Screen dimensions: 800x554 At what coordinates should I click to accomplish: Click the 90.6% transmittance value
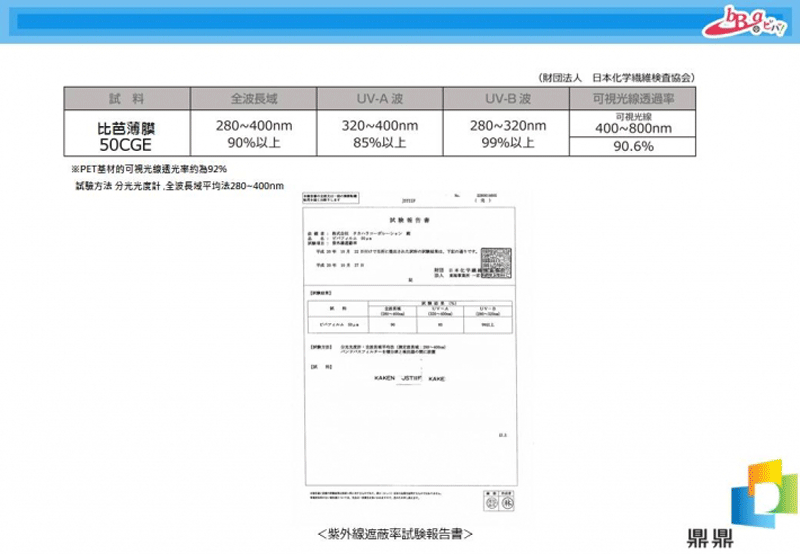(632, 147)
